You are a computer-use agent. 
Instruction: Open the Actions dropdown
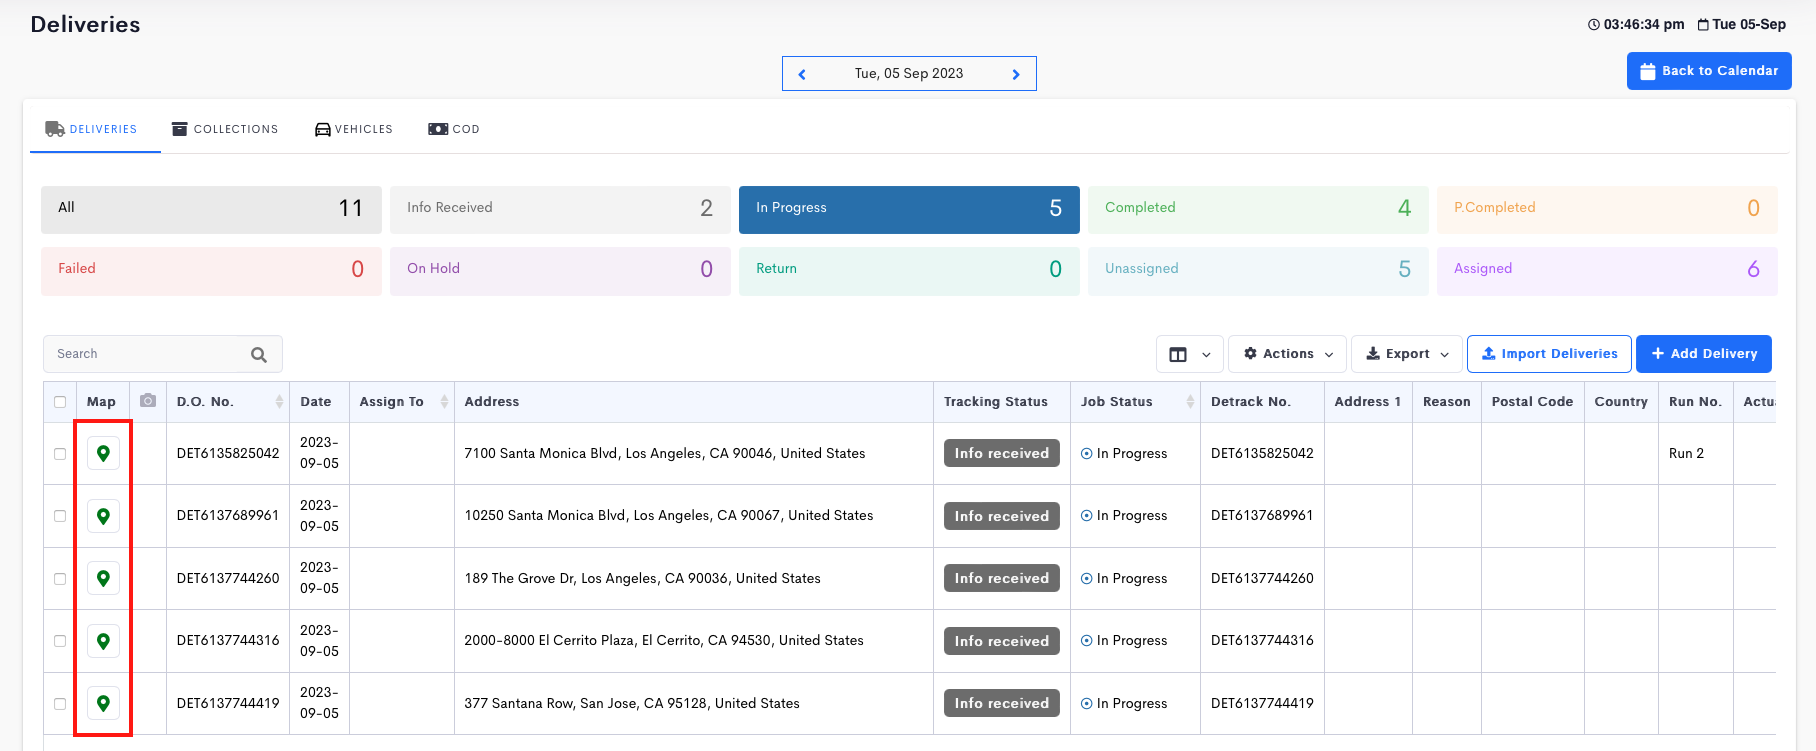click(x=1287, y=354)
